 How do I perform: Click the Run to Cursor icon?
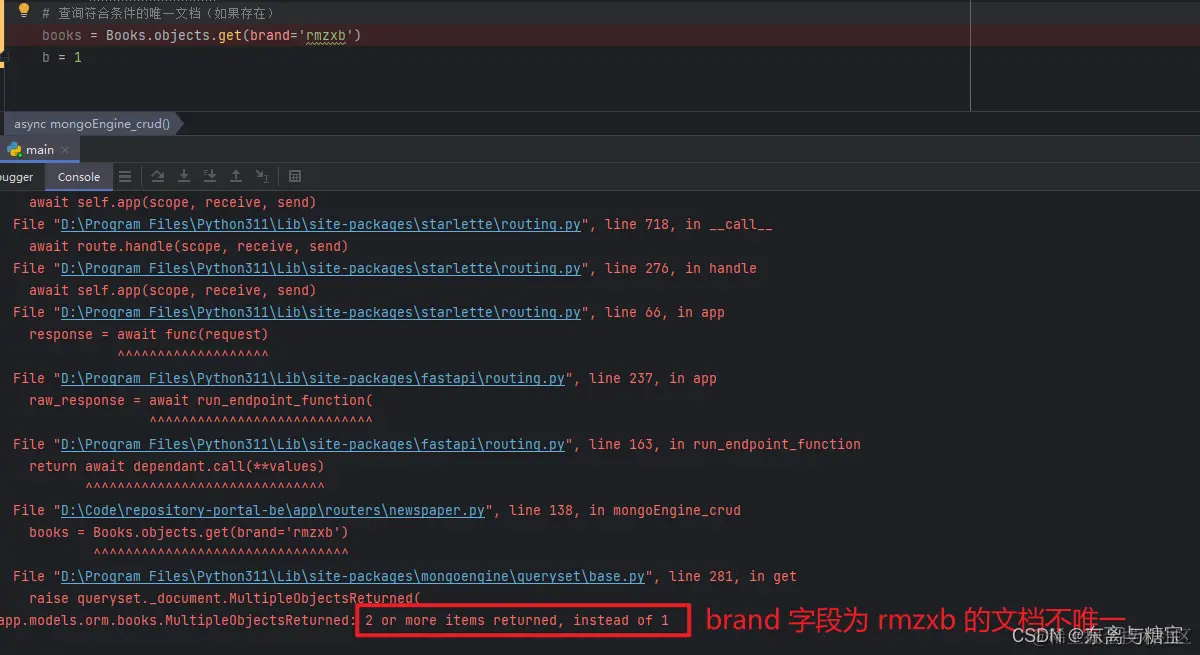point(262,176)
